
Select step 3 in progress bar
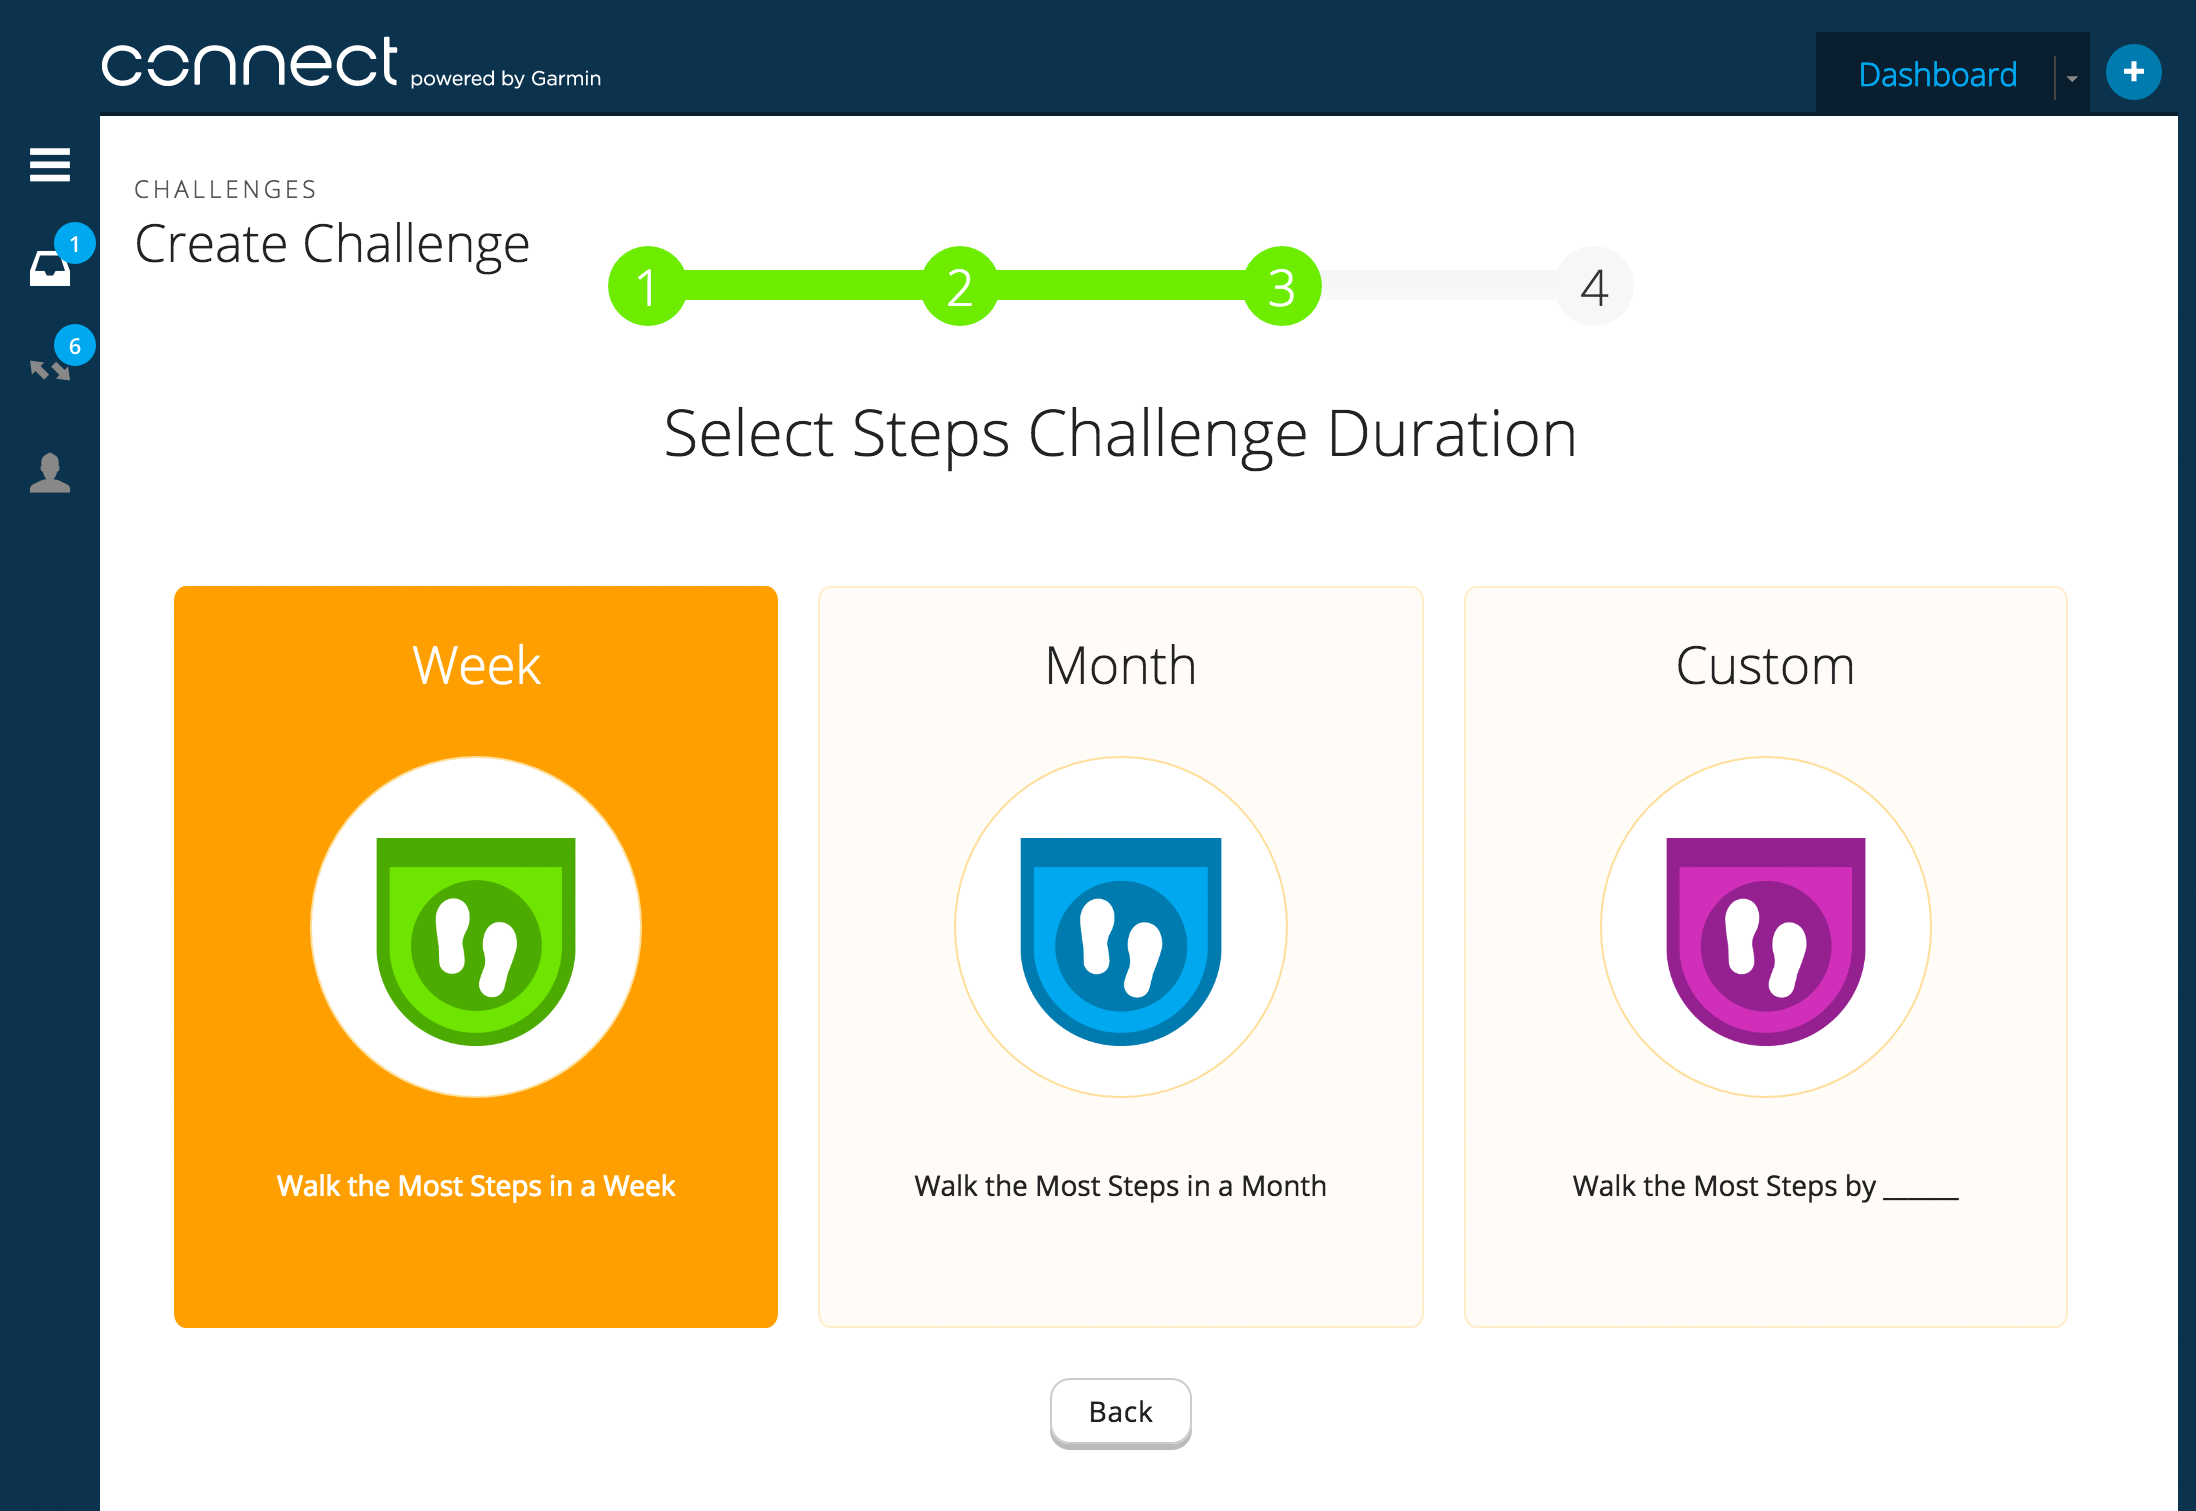(x=1282, y=286)
